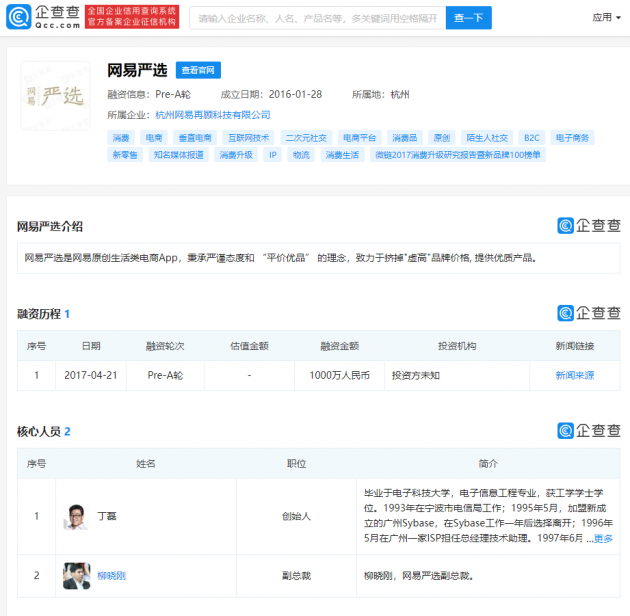Click the 投资方未知 investor cell
Viewport: 630px width, 616px height.
[457, 375]
